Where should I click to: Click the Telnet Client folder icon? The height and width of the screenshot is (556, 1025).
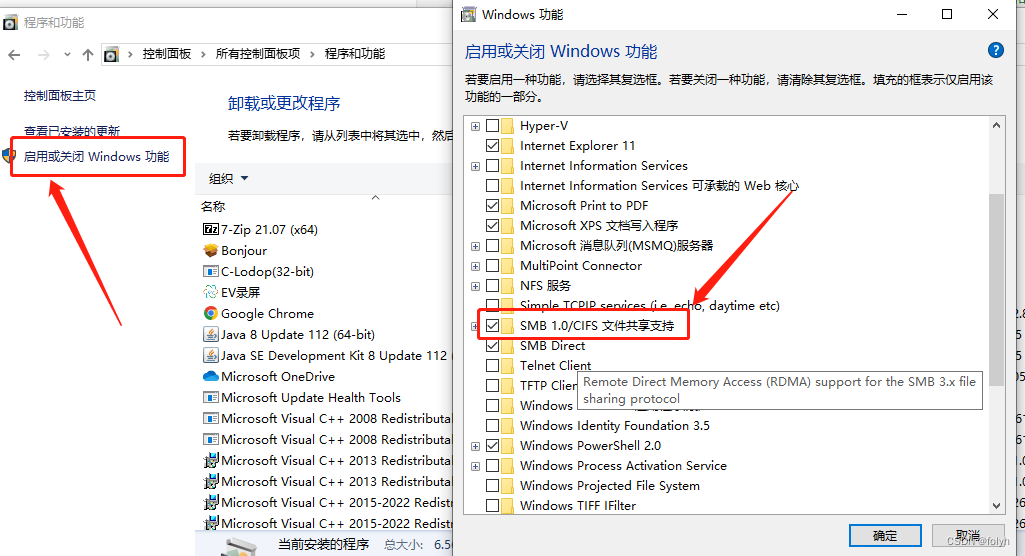pos(507,365)
